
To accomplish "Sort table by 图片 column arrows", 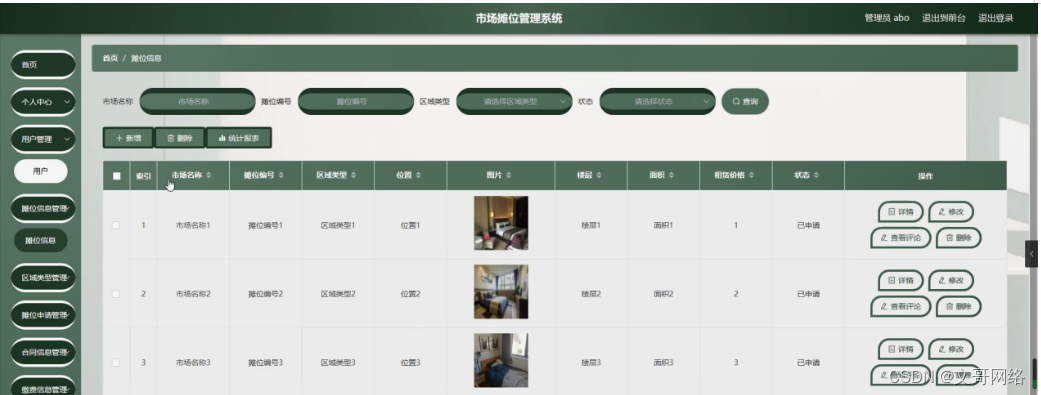I will [x=509, y=175].
